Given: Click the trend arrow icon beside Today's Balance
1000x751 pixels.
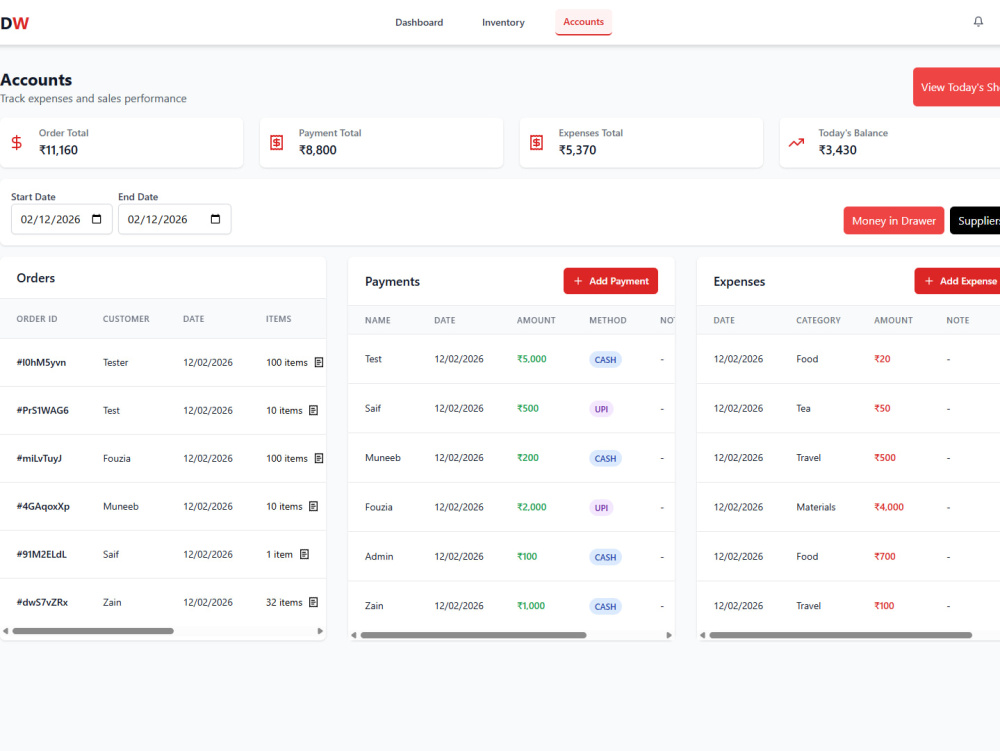Looking at the screenshot, I should [796, 142].
